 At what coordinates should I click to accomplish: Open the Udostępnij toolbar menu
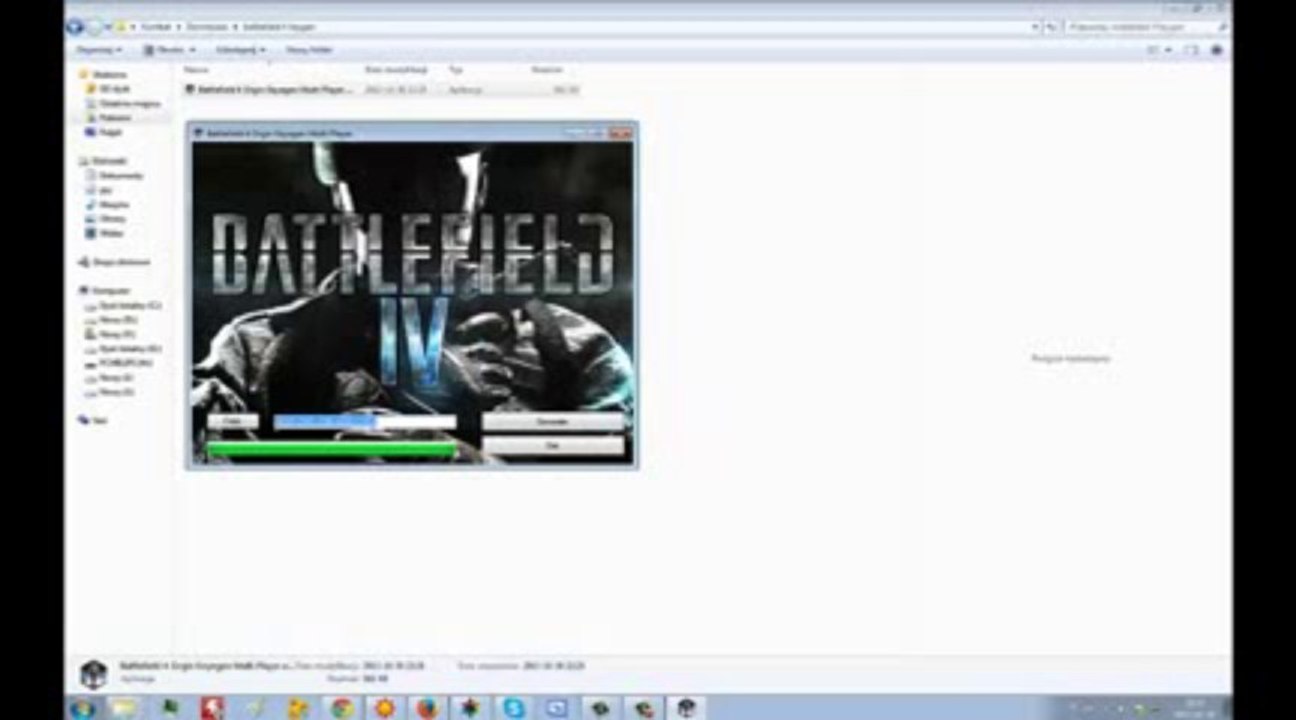tap(241, 49)
